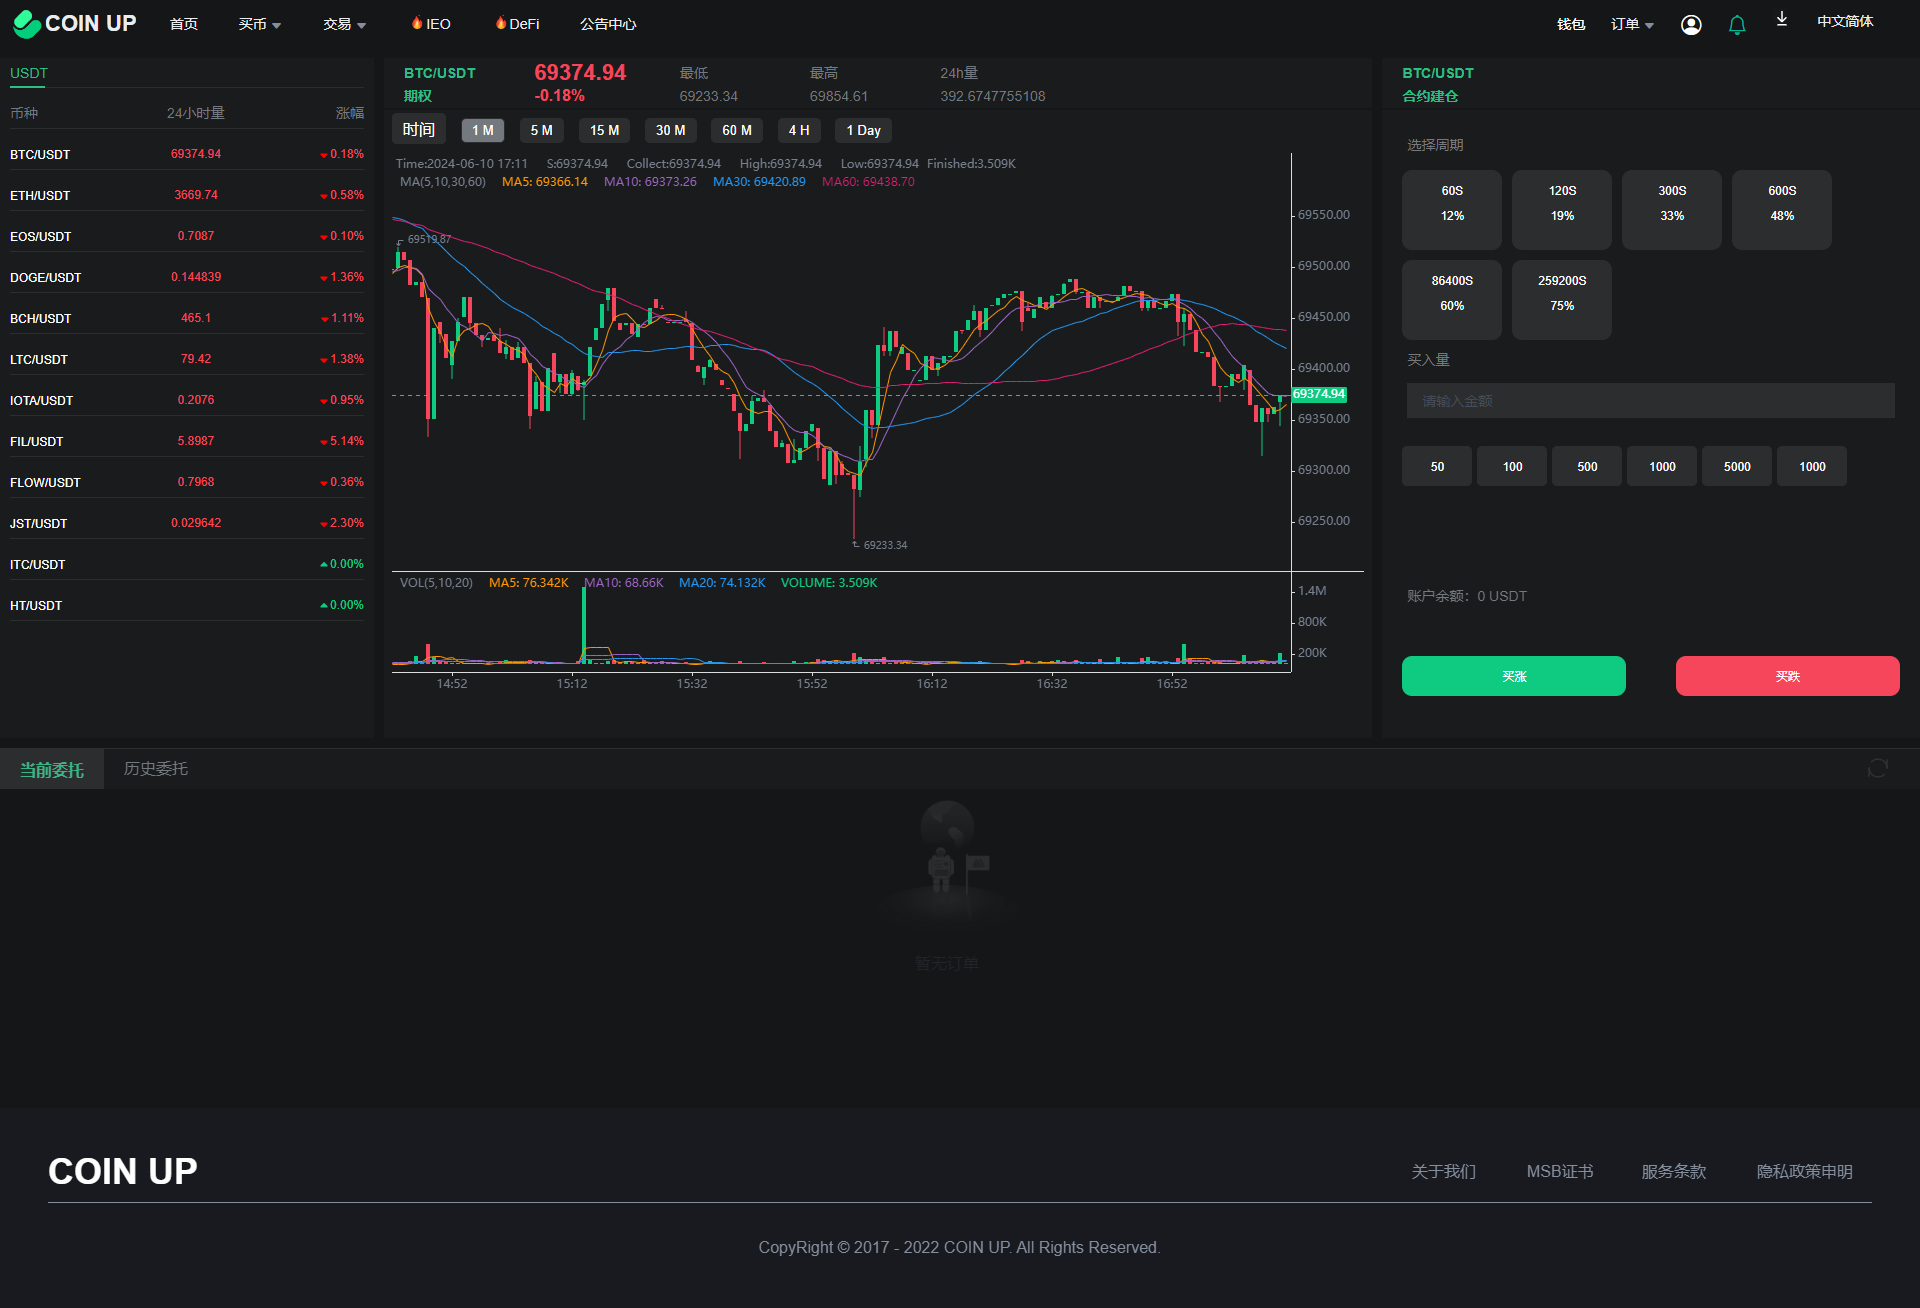This screenshot has height=1308, width=1920.
Task: Click the refresh orders icon
Action: 1877,768
